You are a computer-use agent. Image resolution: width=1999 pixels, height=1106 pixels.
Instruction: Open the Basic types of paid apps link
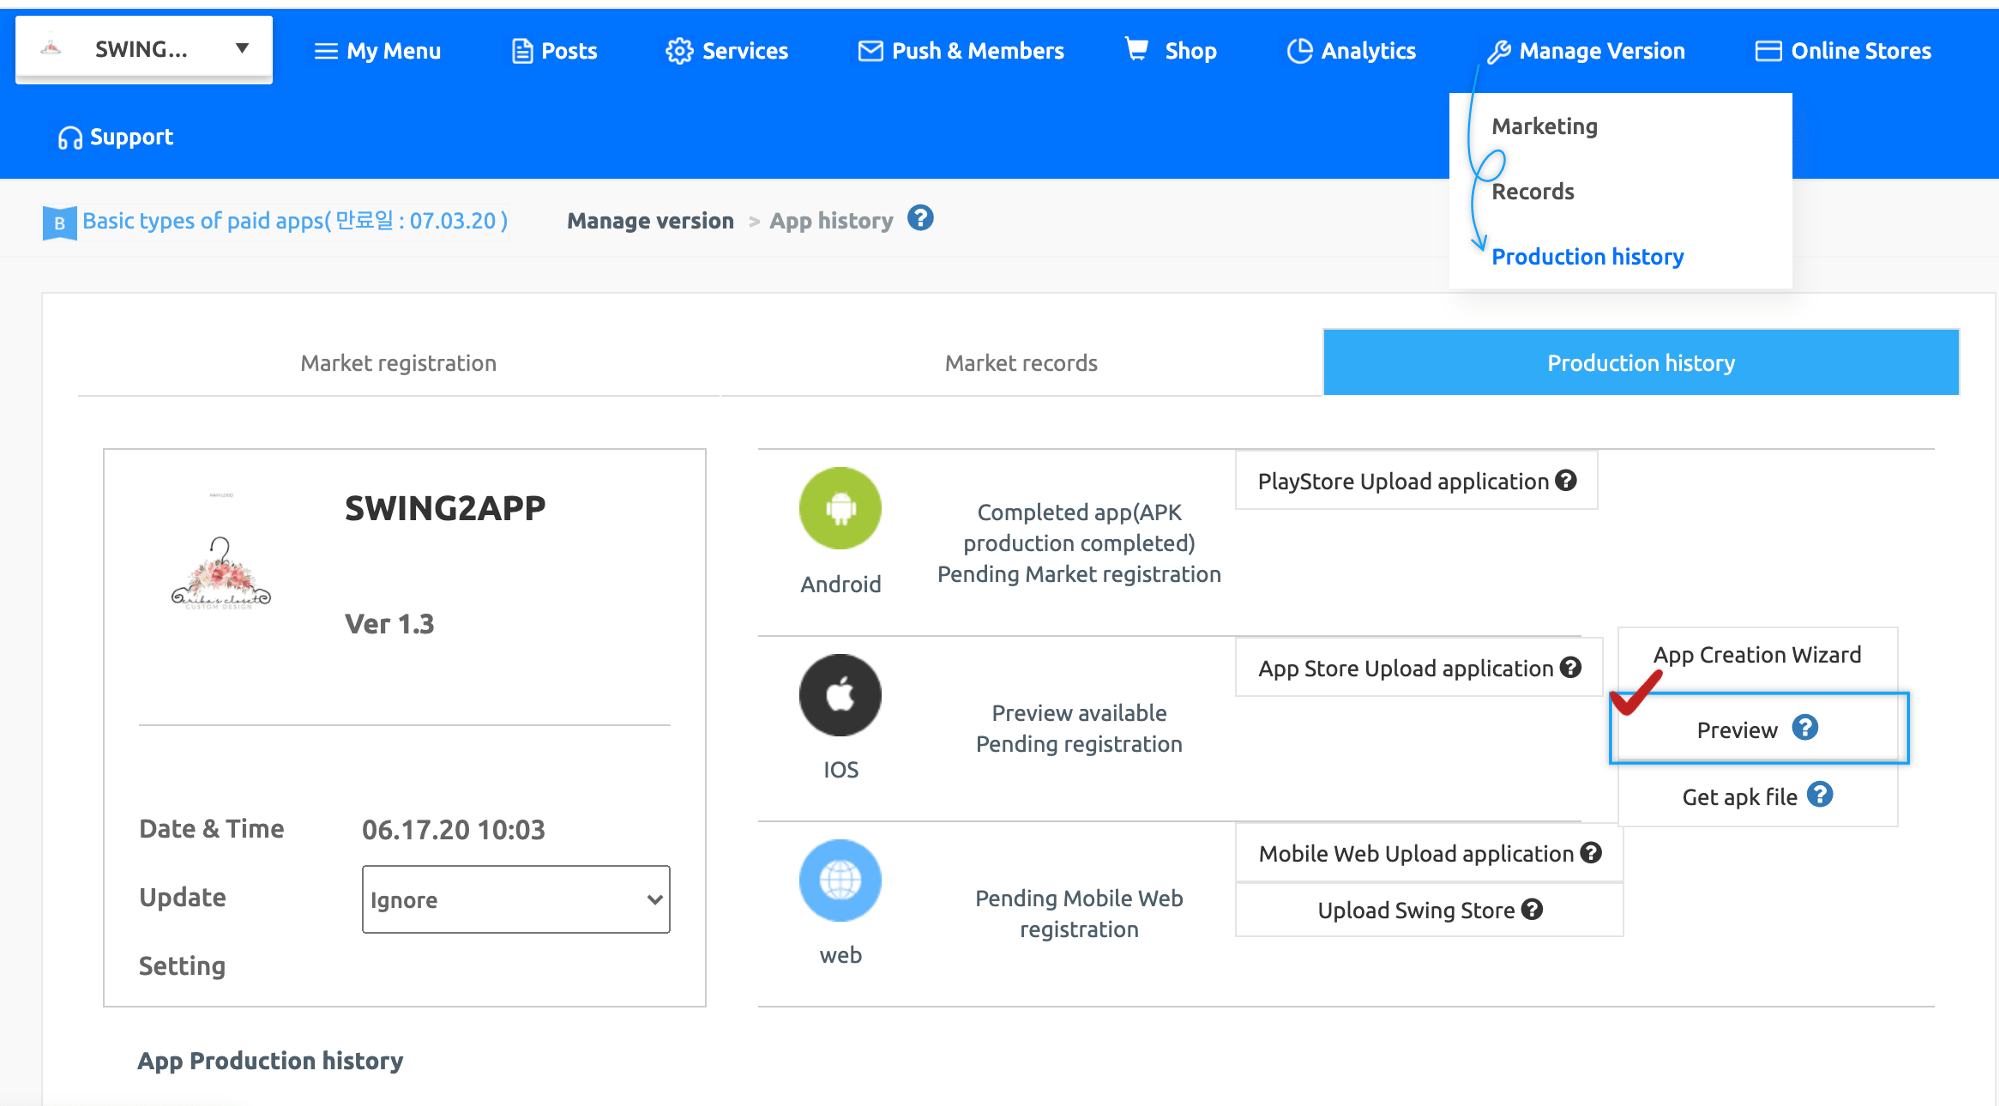[294, 221]
